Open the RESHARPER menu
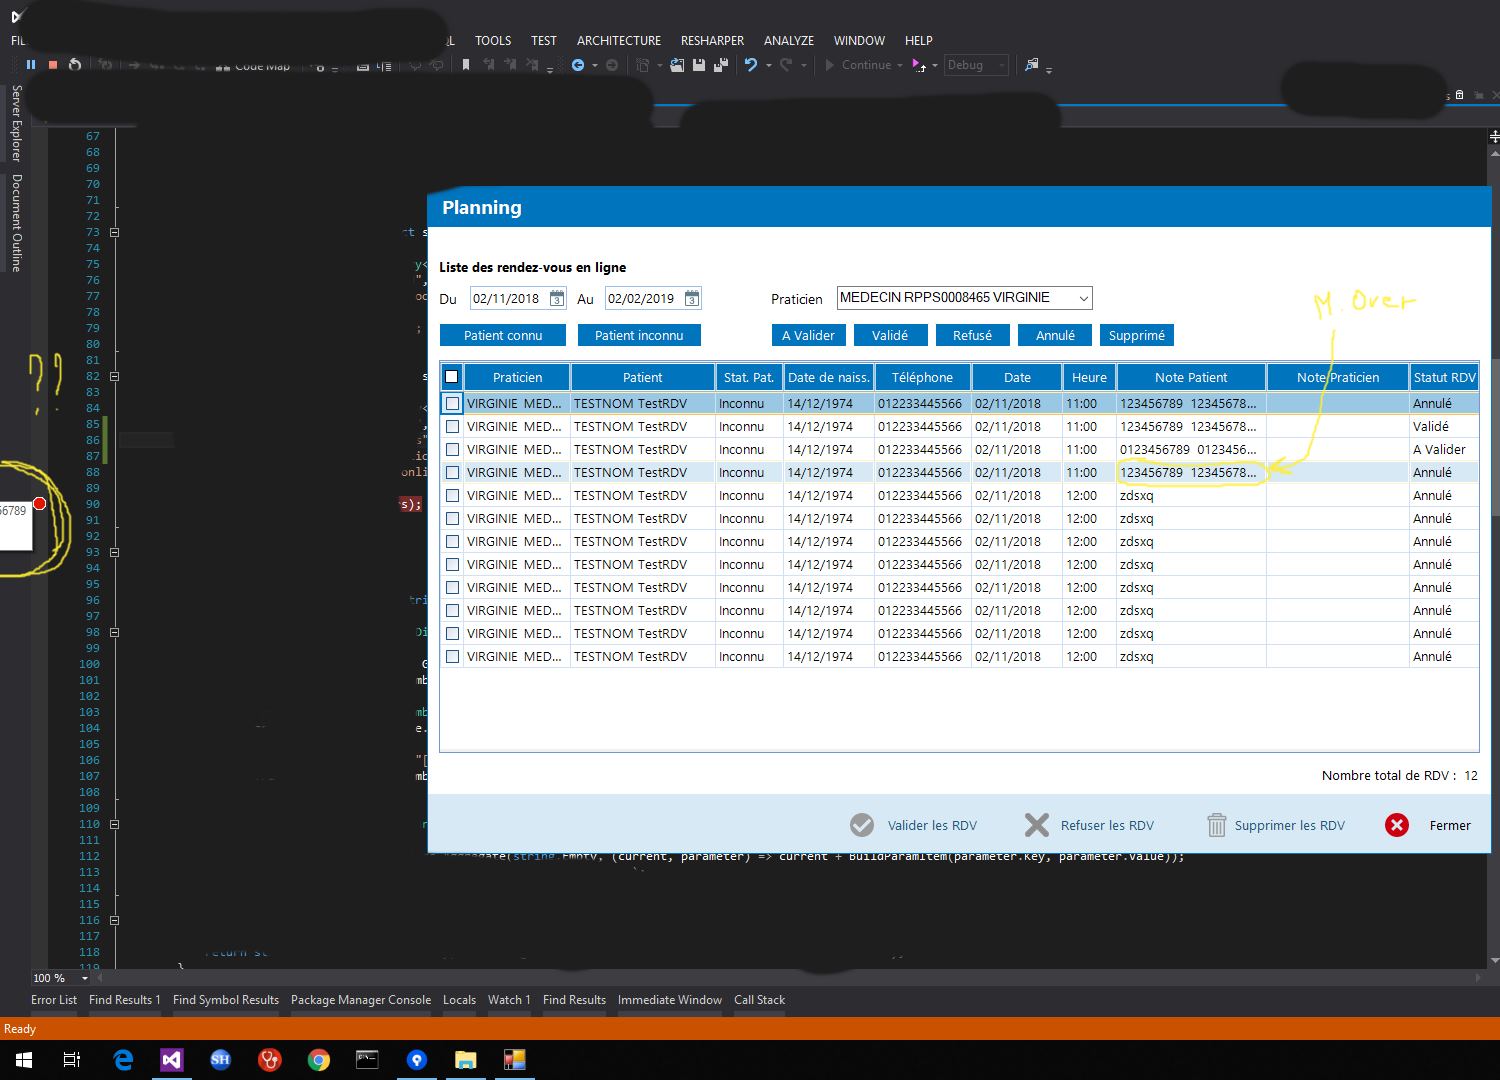The width and height of the screenshot is (1500, 1080). click(x=712, y=40)
